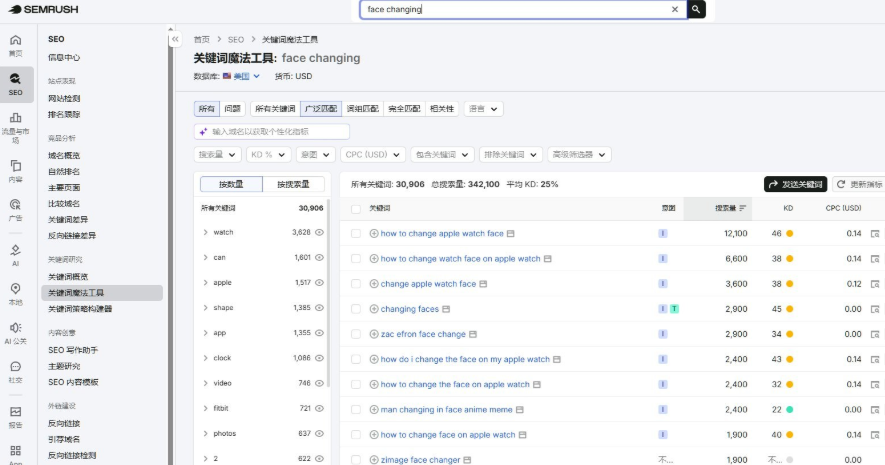Screen dimensions: 885x465
Task: Check 'change apple watch face' row
Action: pyautogui.click(x=356, y=284)
